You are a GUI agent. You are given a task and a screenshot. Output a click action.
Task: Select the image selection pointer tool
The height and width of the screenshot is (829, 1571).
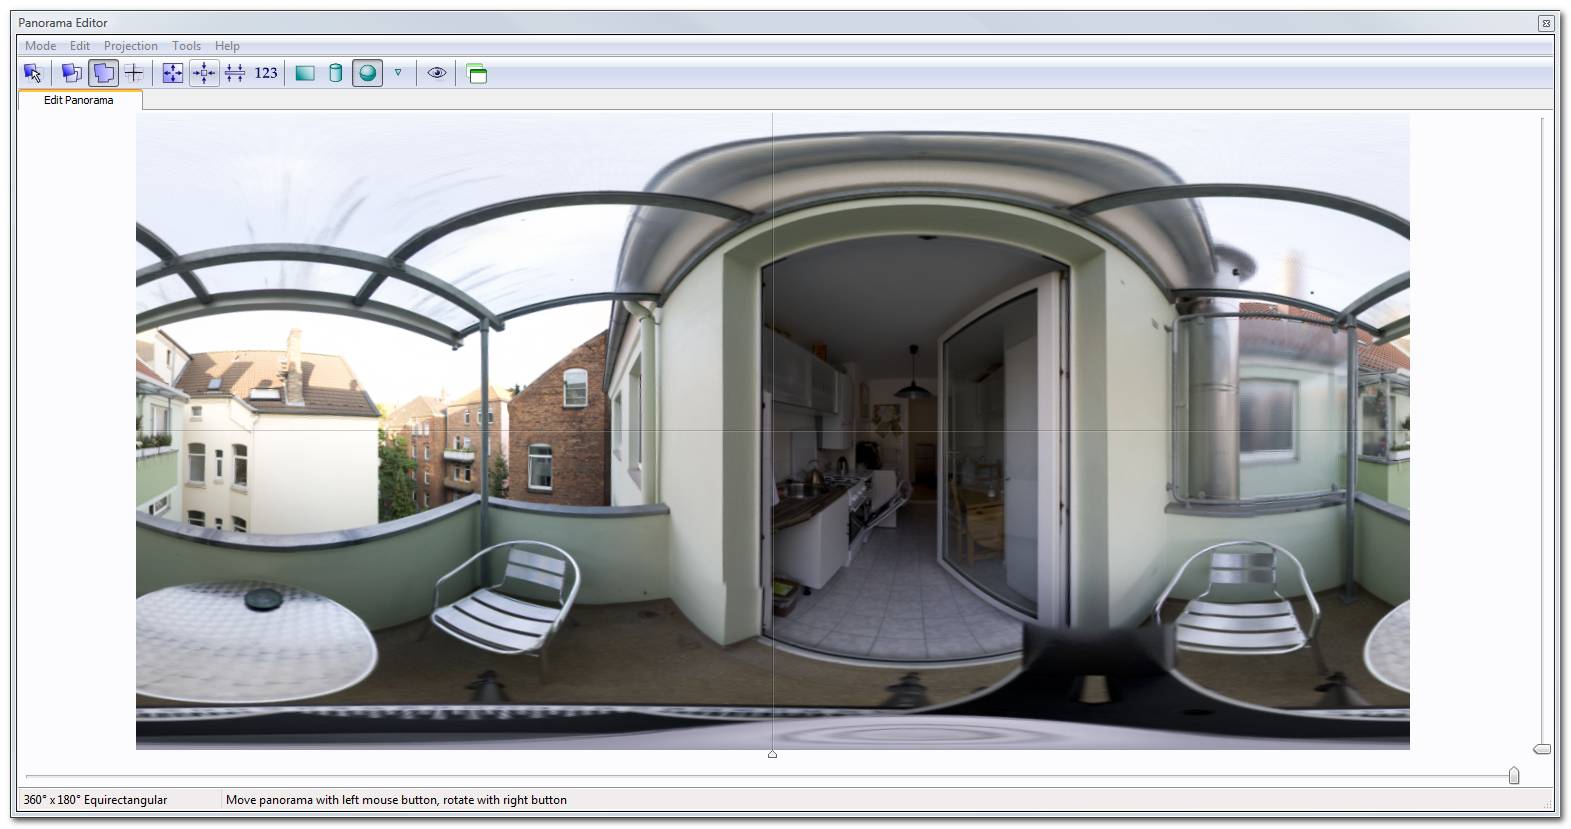33,73
